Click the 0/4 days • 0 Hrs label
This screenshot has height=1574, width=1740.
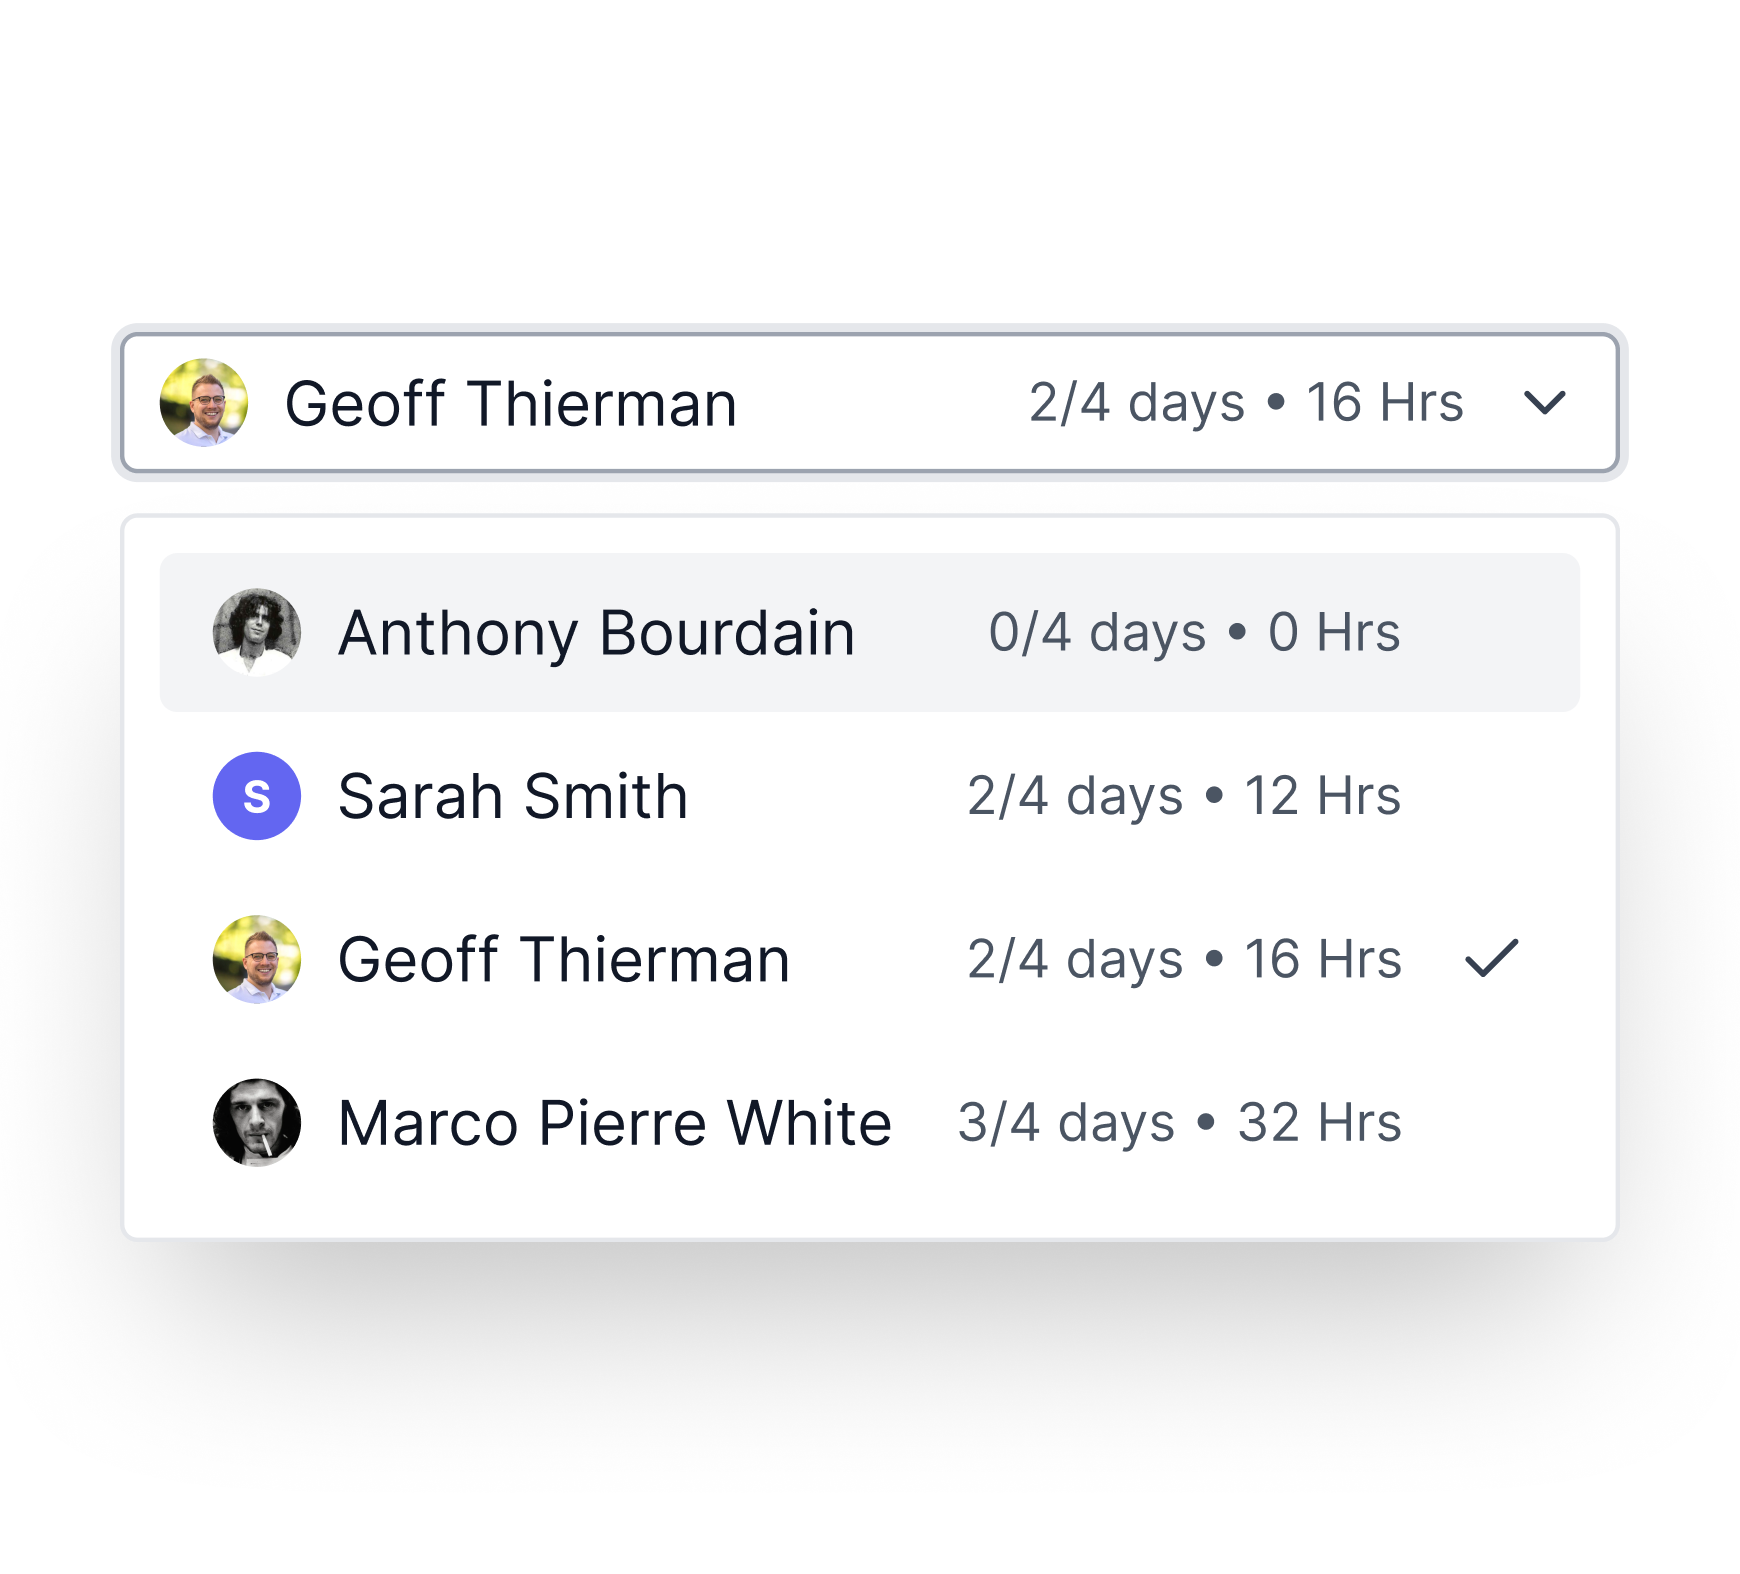[1194, 633]
